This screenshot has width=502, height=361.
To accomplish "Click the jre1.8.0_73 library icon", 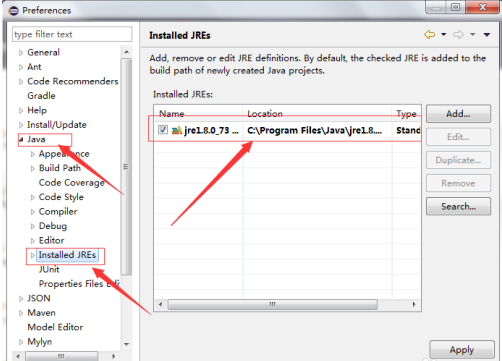I will pyautogui.click(x=176, y=130).
